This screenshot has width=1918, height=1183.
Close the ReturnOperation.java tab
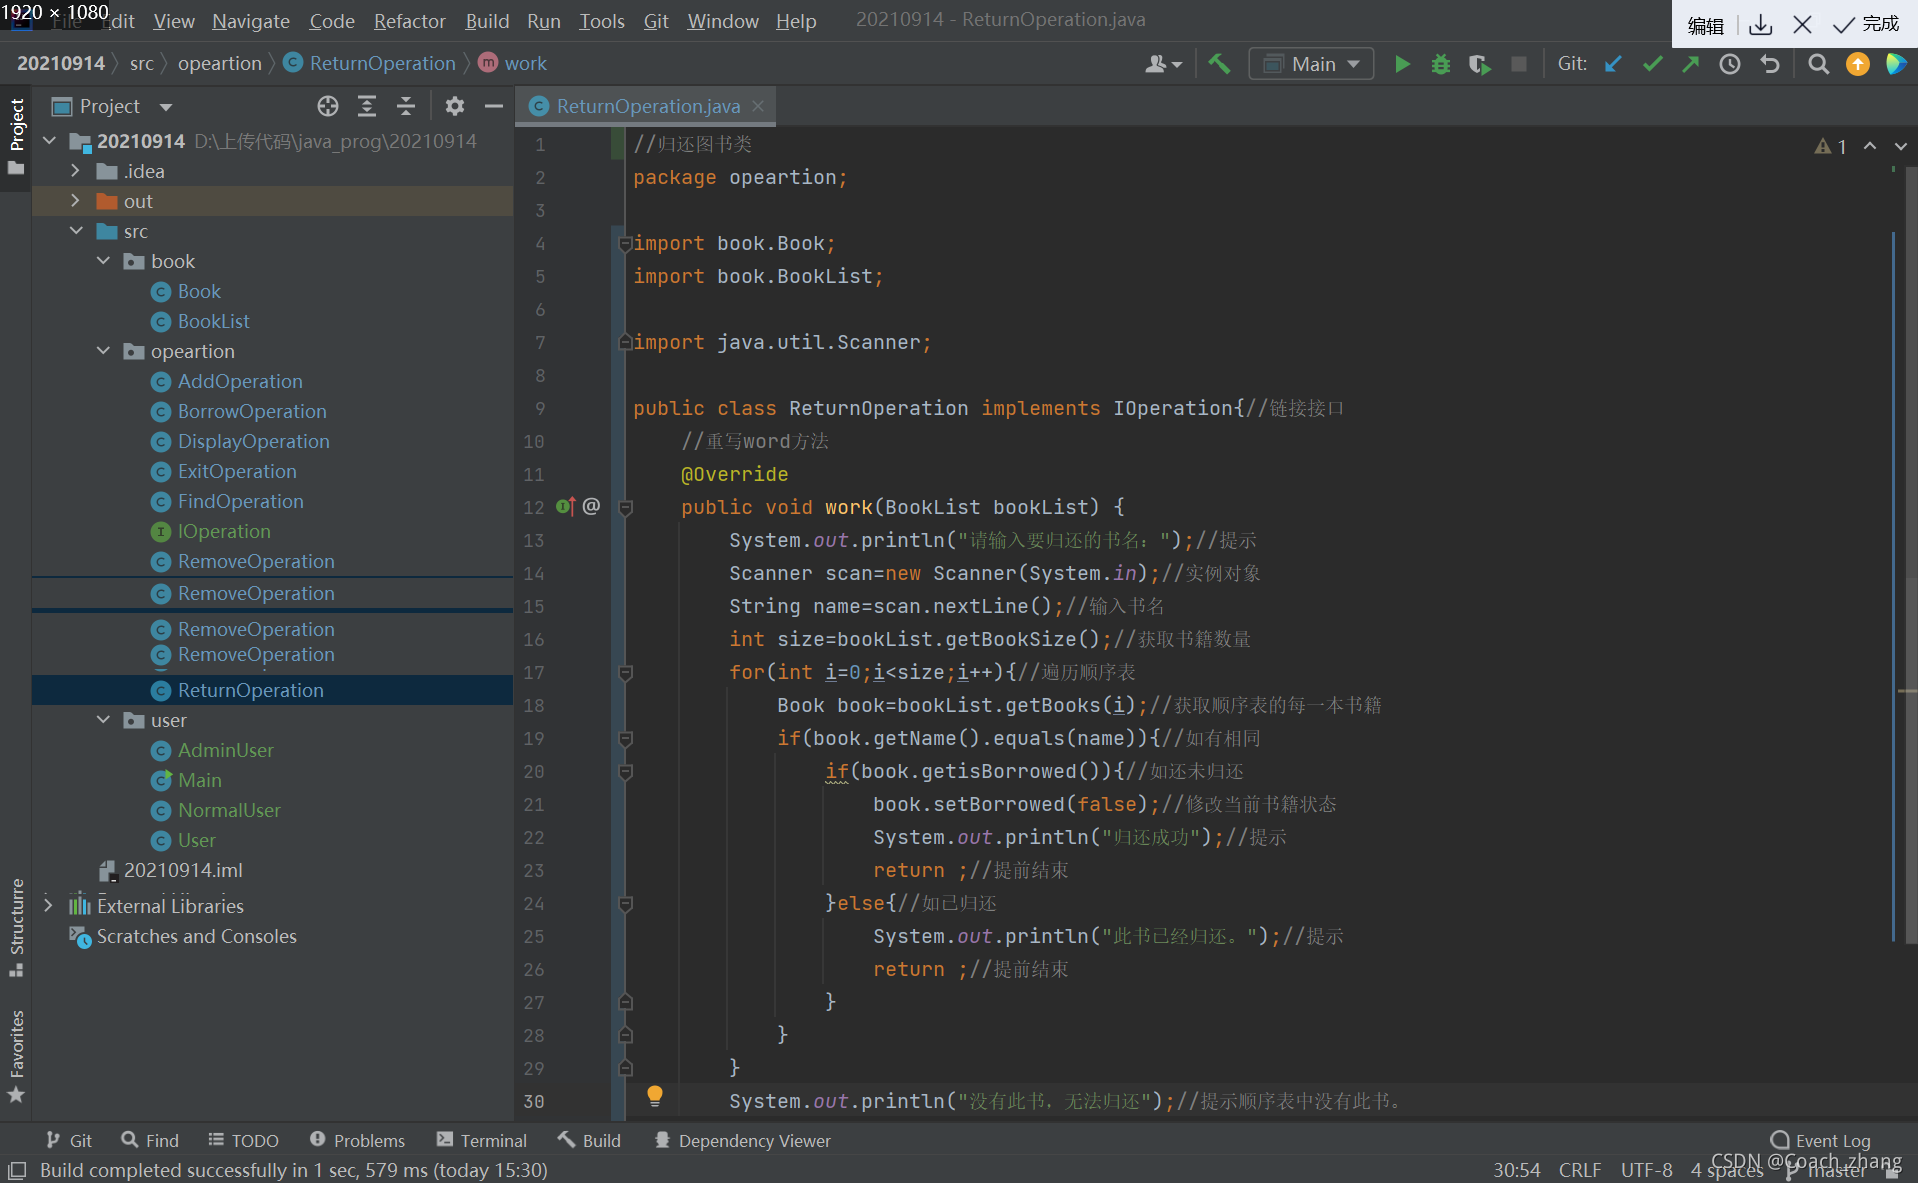(758, 106)
